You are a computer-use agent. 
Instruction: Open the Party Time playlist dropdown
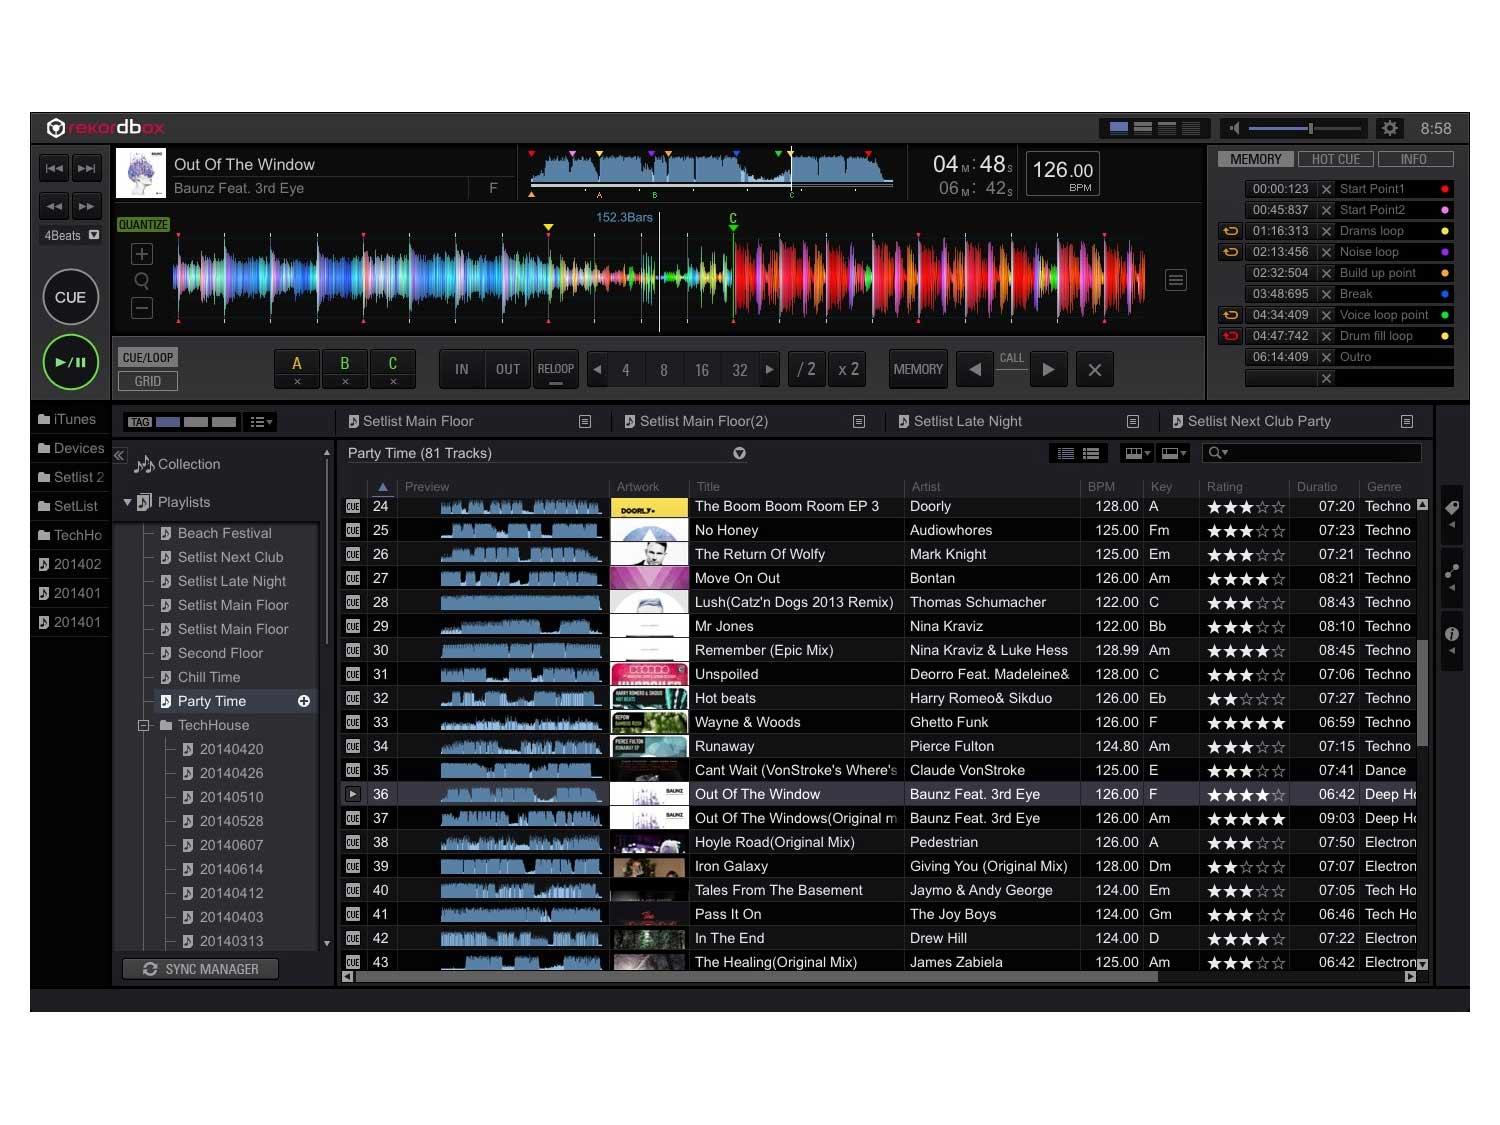[x=739, y=453]
